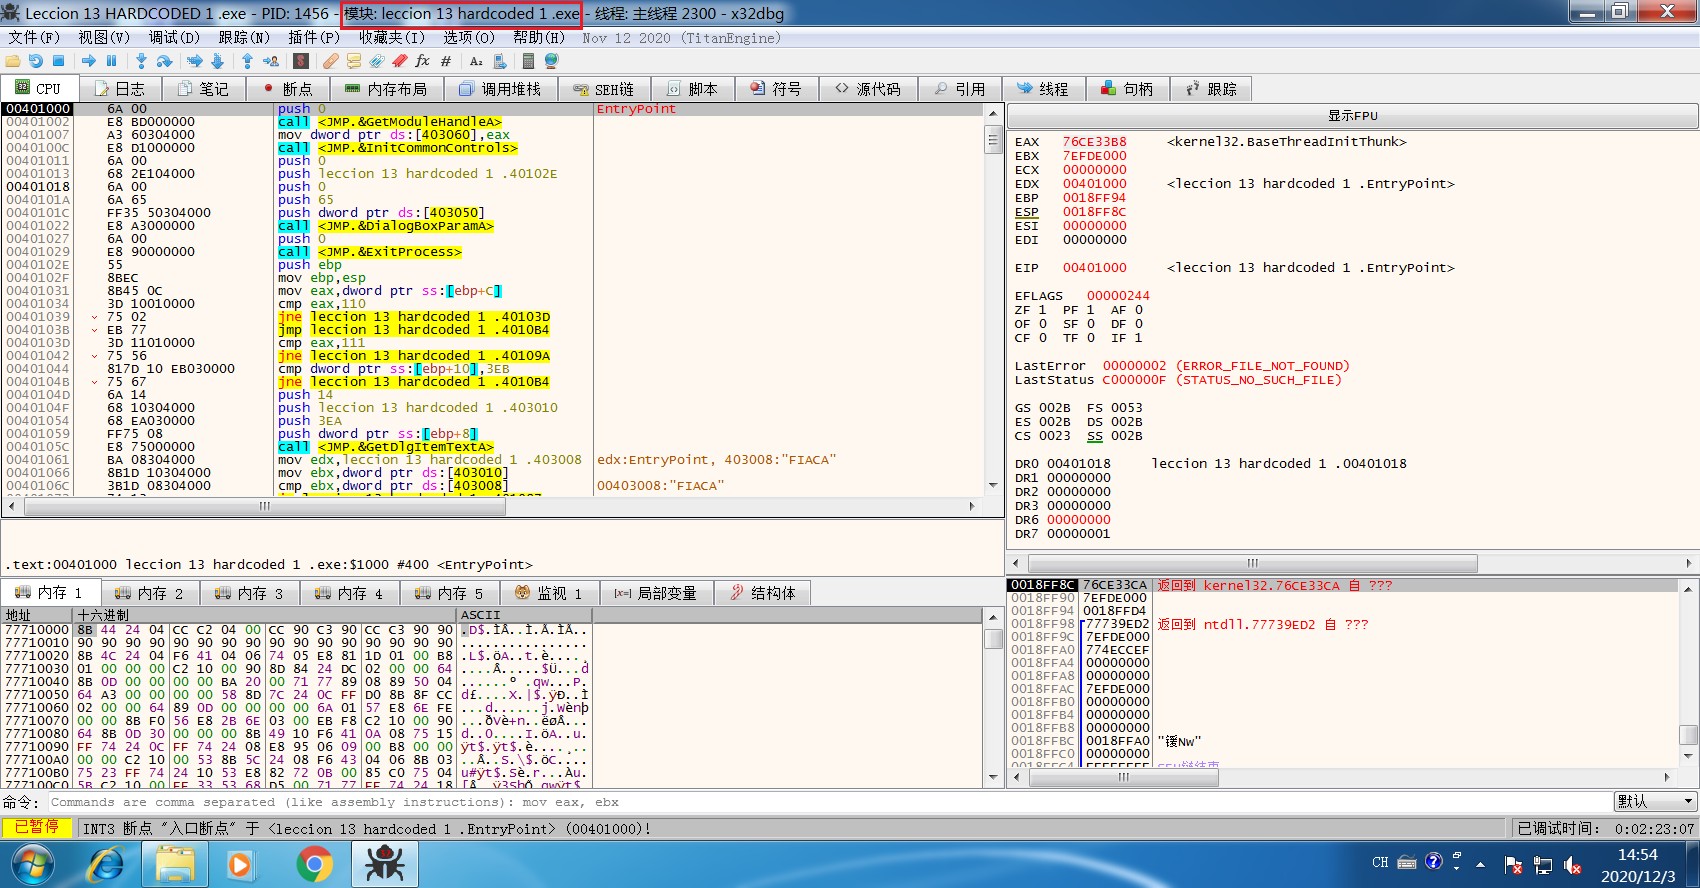Viewport: 1700px width, 888px height.
Task: Expand the jne branch arrow at 00401039
Action: pos(95,317)
